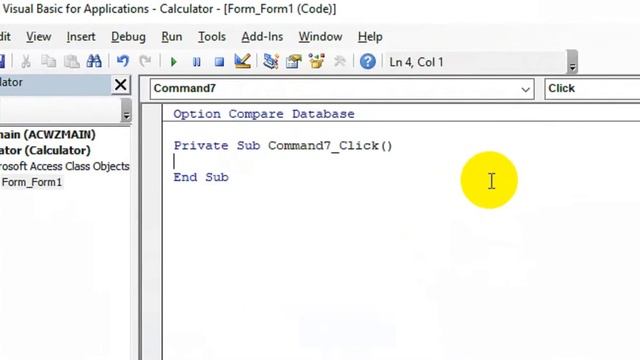Click the Paste clipboard icon
The width and height of the screenshot is (640, 360).
point(71,62)
